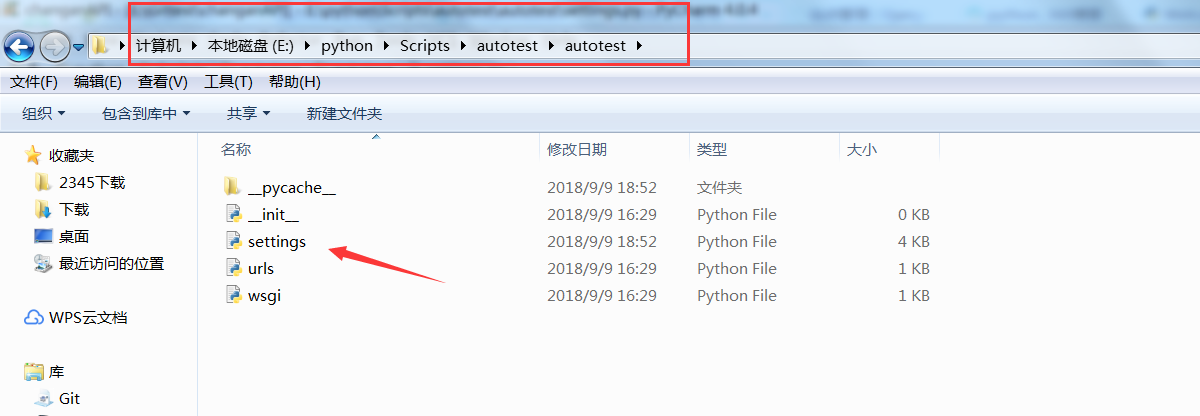Click the Forward navigation arrow button
Viewport: 1200px width, 416px height.
[x=54, y=46]
